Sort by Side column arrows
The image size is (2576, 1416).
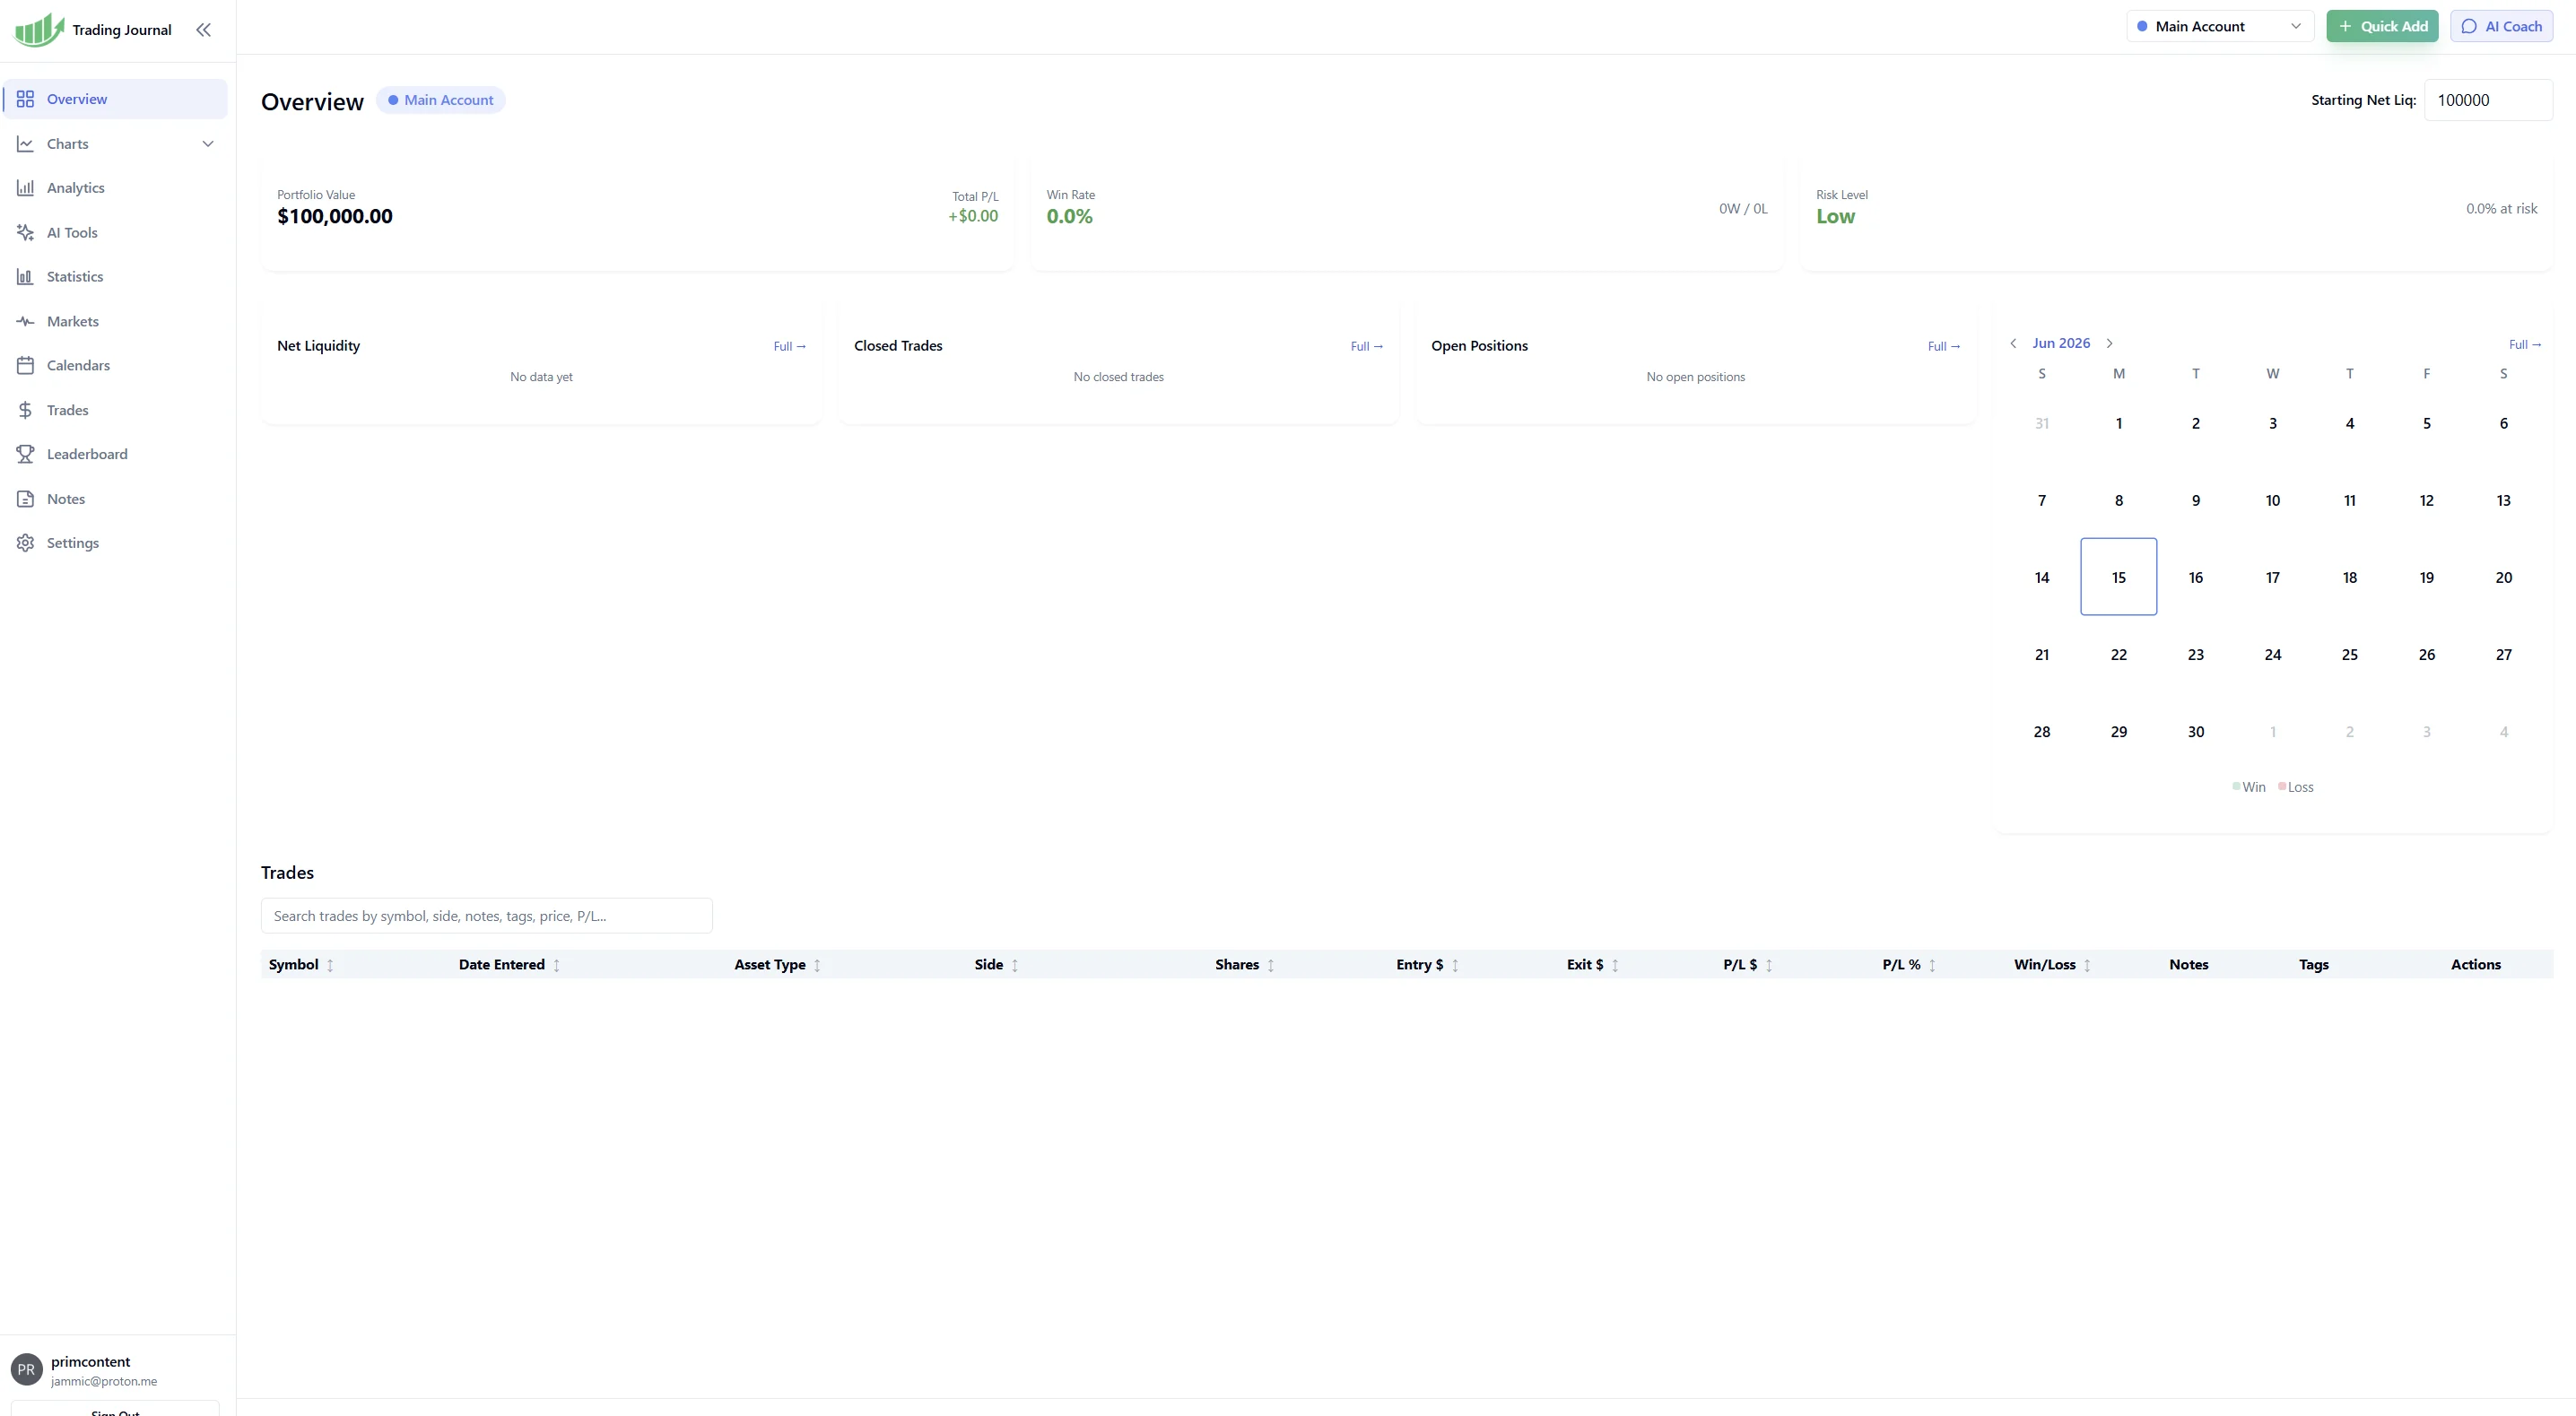pos(1015,965)
